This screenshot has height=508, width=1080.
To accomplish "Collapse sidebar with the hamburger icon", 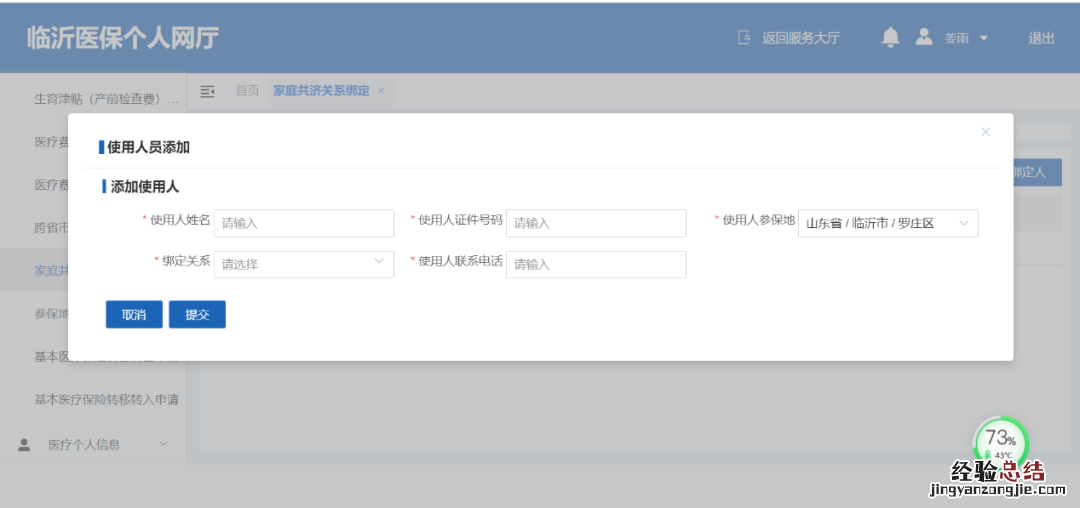I will (x=208, y=91).
